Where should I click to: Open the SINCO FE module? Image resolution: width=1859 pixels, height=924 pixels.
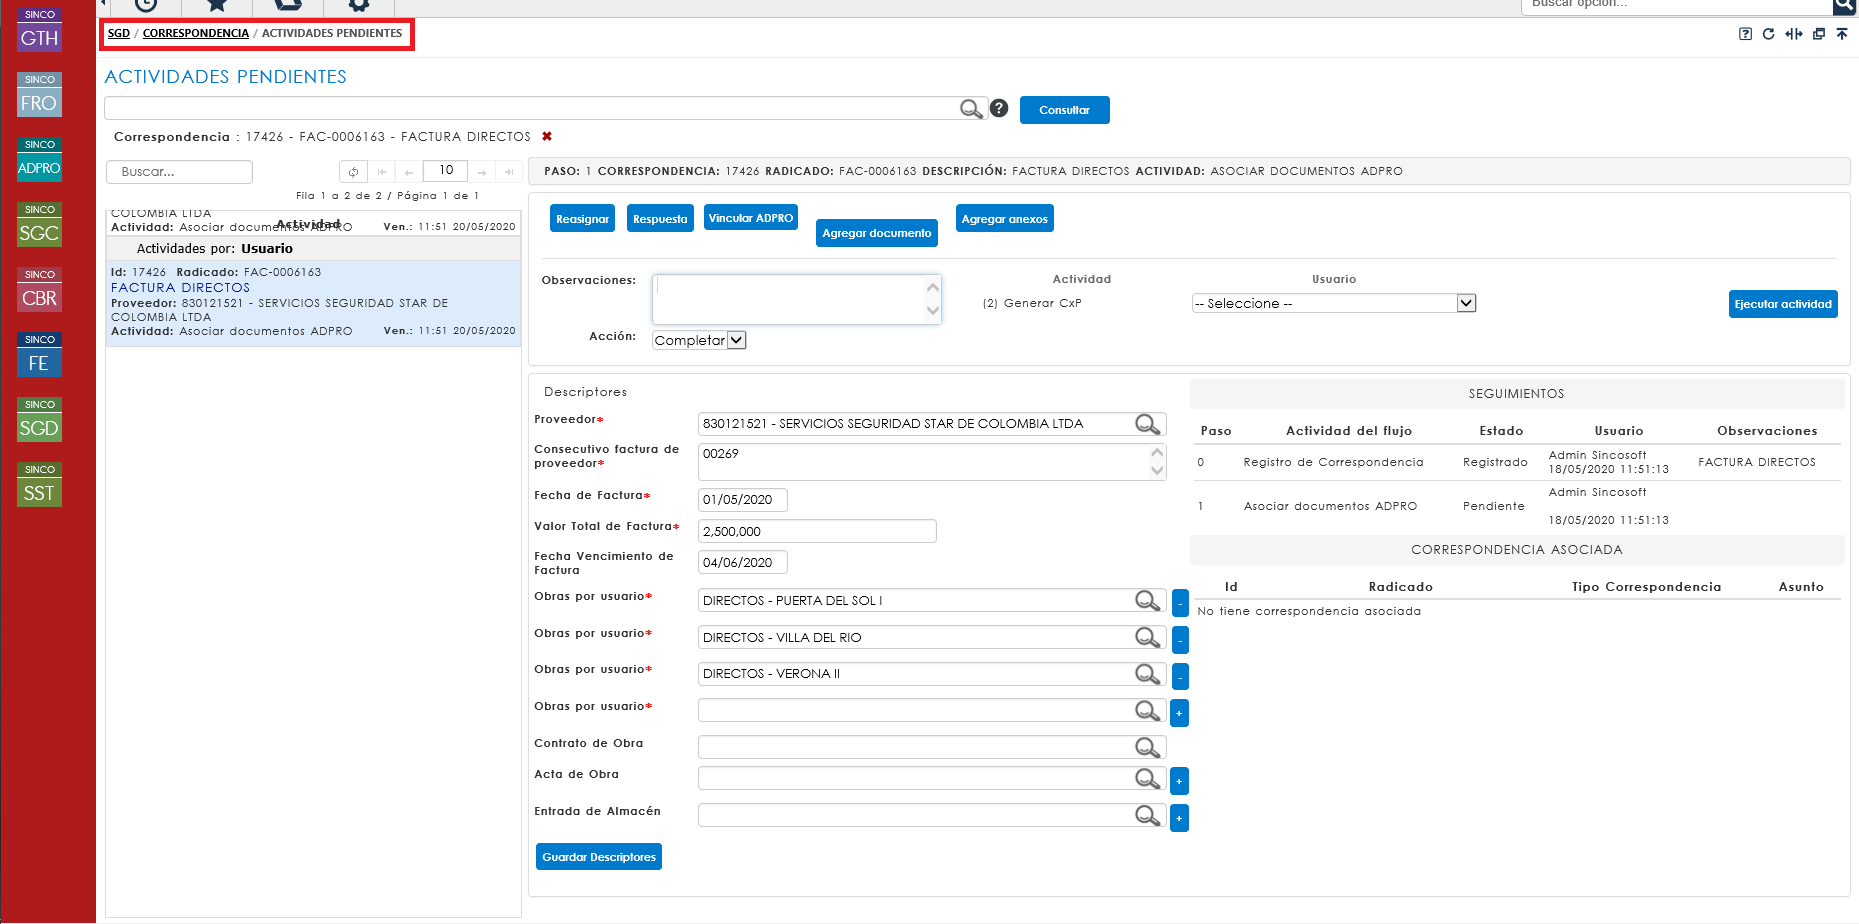point(39,355)
